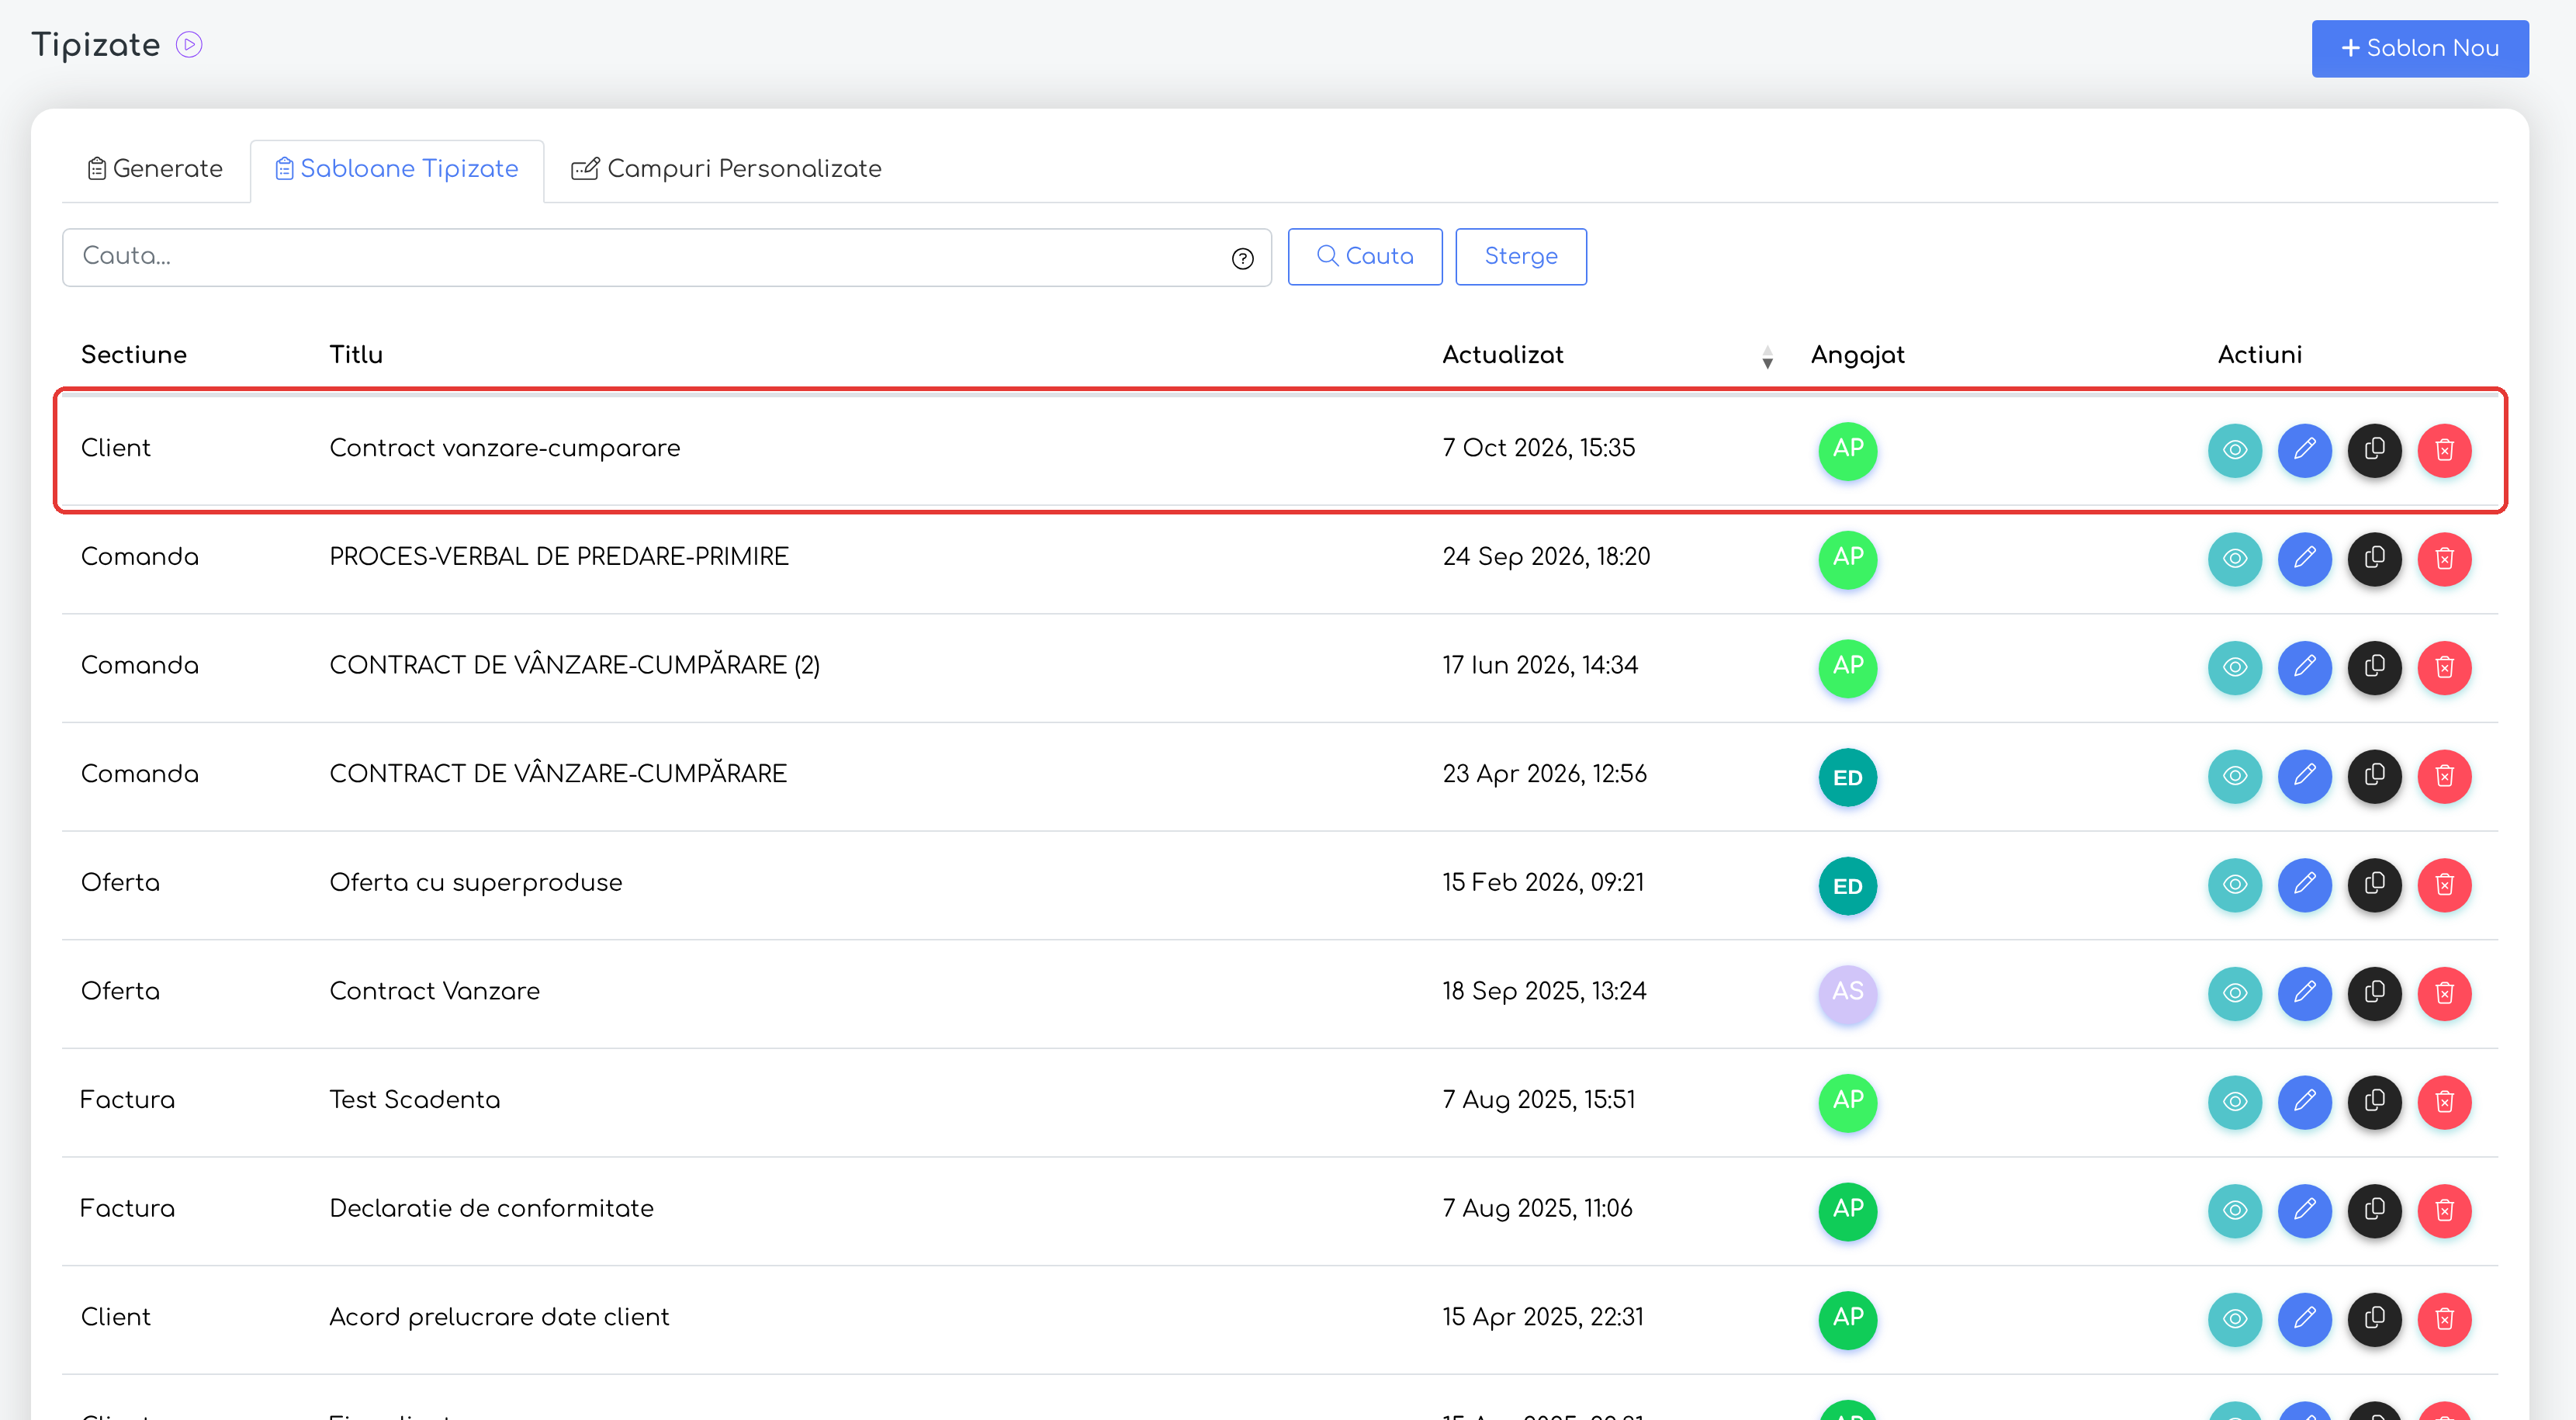The height and width of the screenshot is (1420, 2576).
Task: Click the title 'Declaratie de conformitate'
Action: (x=491, y=1209)
